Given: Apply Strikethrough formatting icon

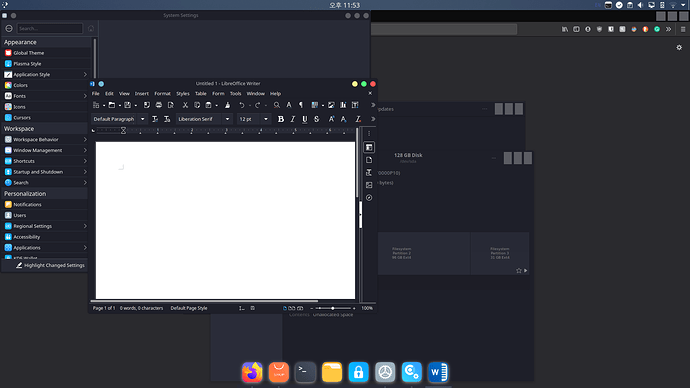Looking at the screenshot, I should pos(316,119).
